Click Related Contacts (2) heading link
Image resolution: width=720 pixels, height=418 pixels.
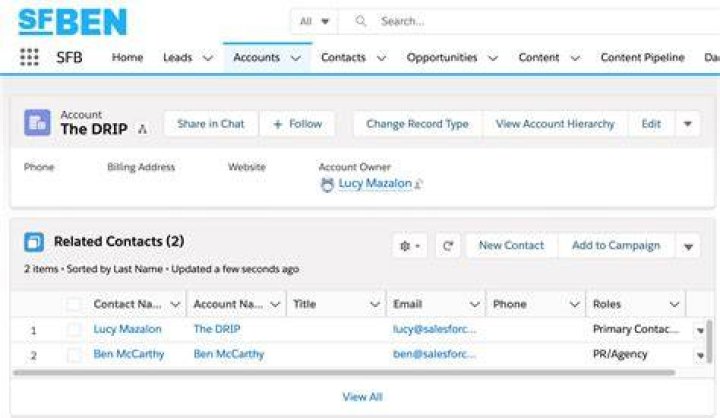click(119, 241)
